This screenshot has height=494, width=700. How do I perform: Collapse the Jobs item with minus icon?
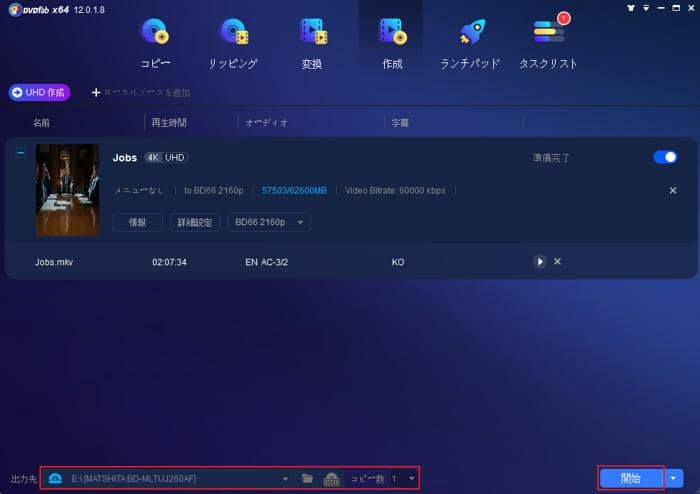(x=21, y=153)
